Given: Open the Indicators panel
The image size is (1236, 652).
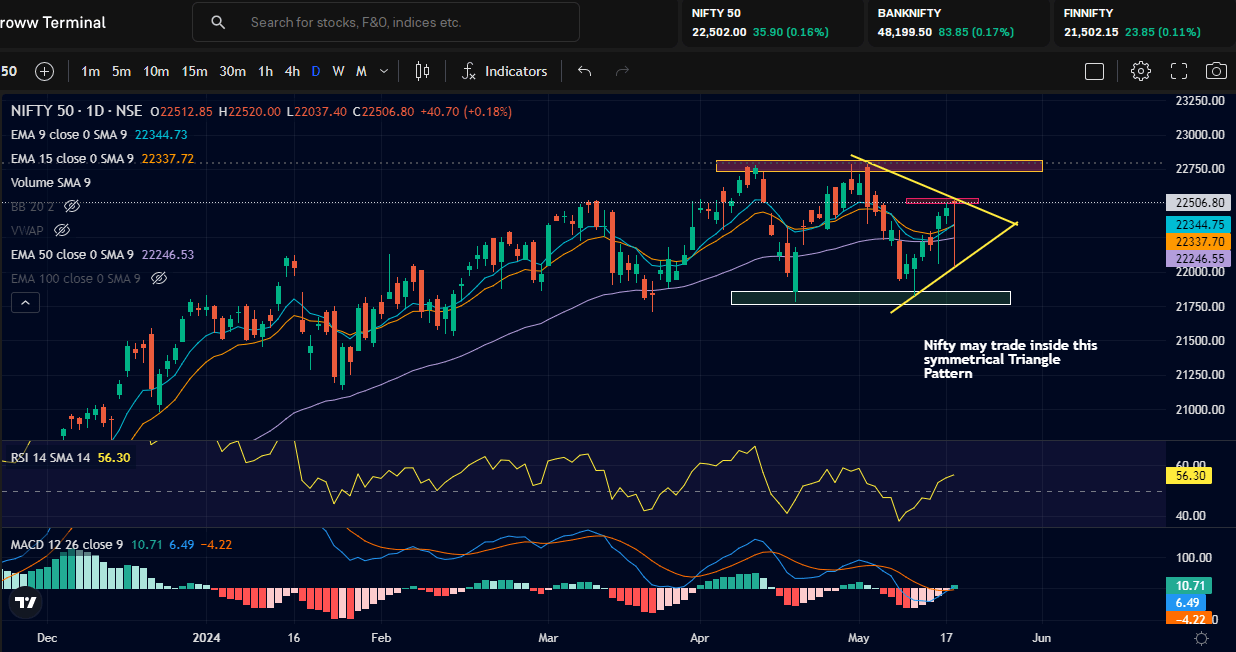Looking at the screenshot, I should pyautogui.click(x=504, y=71).
